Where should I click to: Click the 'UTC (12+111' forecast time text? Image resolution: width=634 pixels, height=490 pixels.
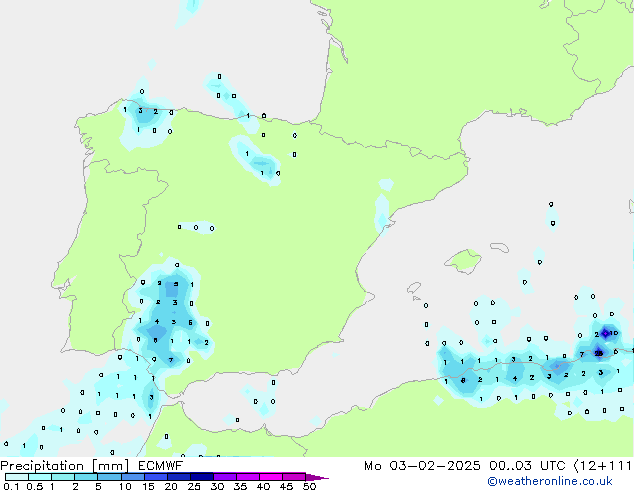(x=582, y=465)
